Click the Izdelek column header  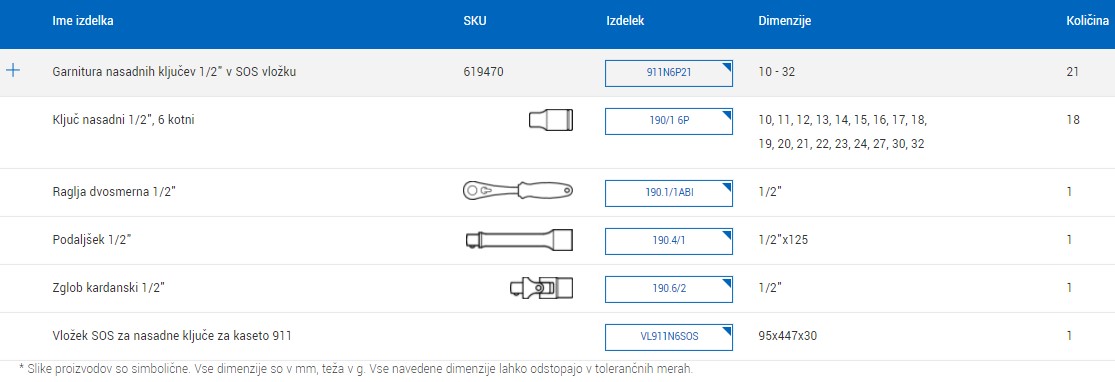pos(625,21)
